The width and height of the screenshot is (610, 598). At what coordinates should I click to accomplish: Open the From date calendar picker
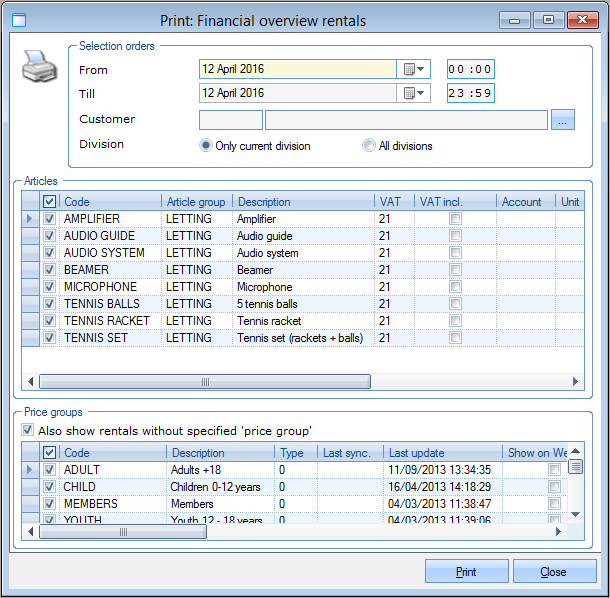point(413,69)
